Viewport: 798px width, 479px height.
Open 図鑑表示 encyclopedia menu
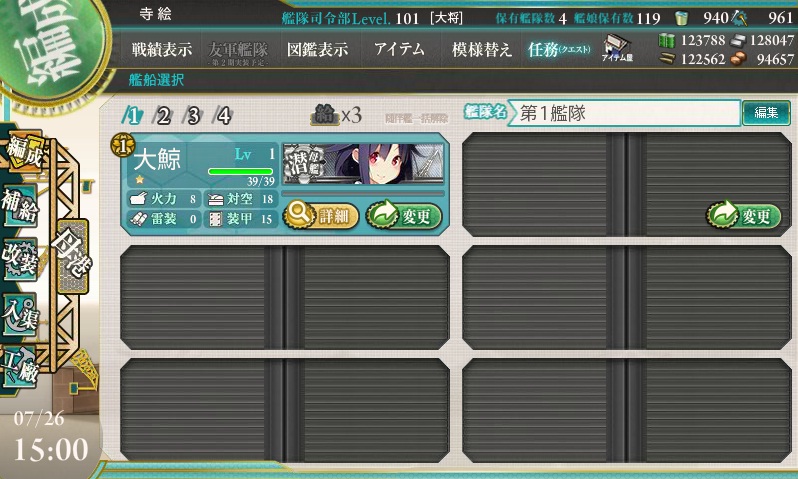click(x=318, y=50)
